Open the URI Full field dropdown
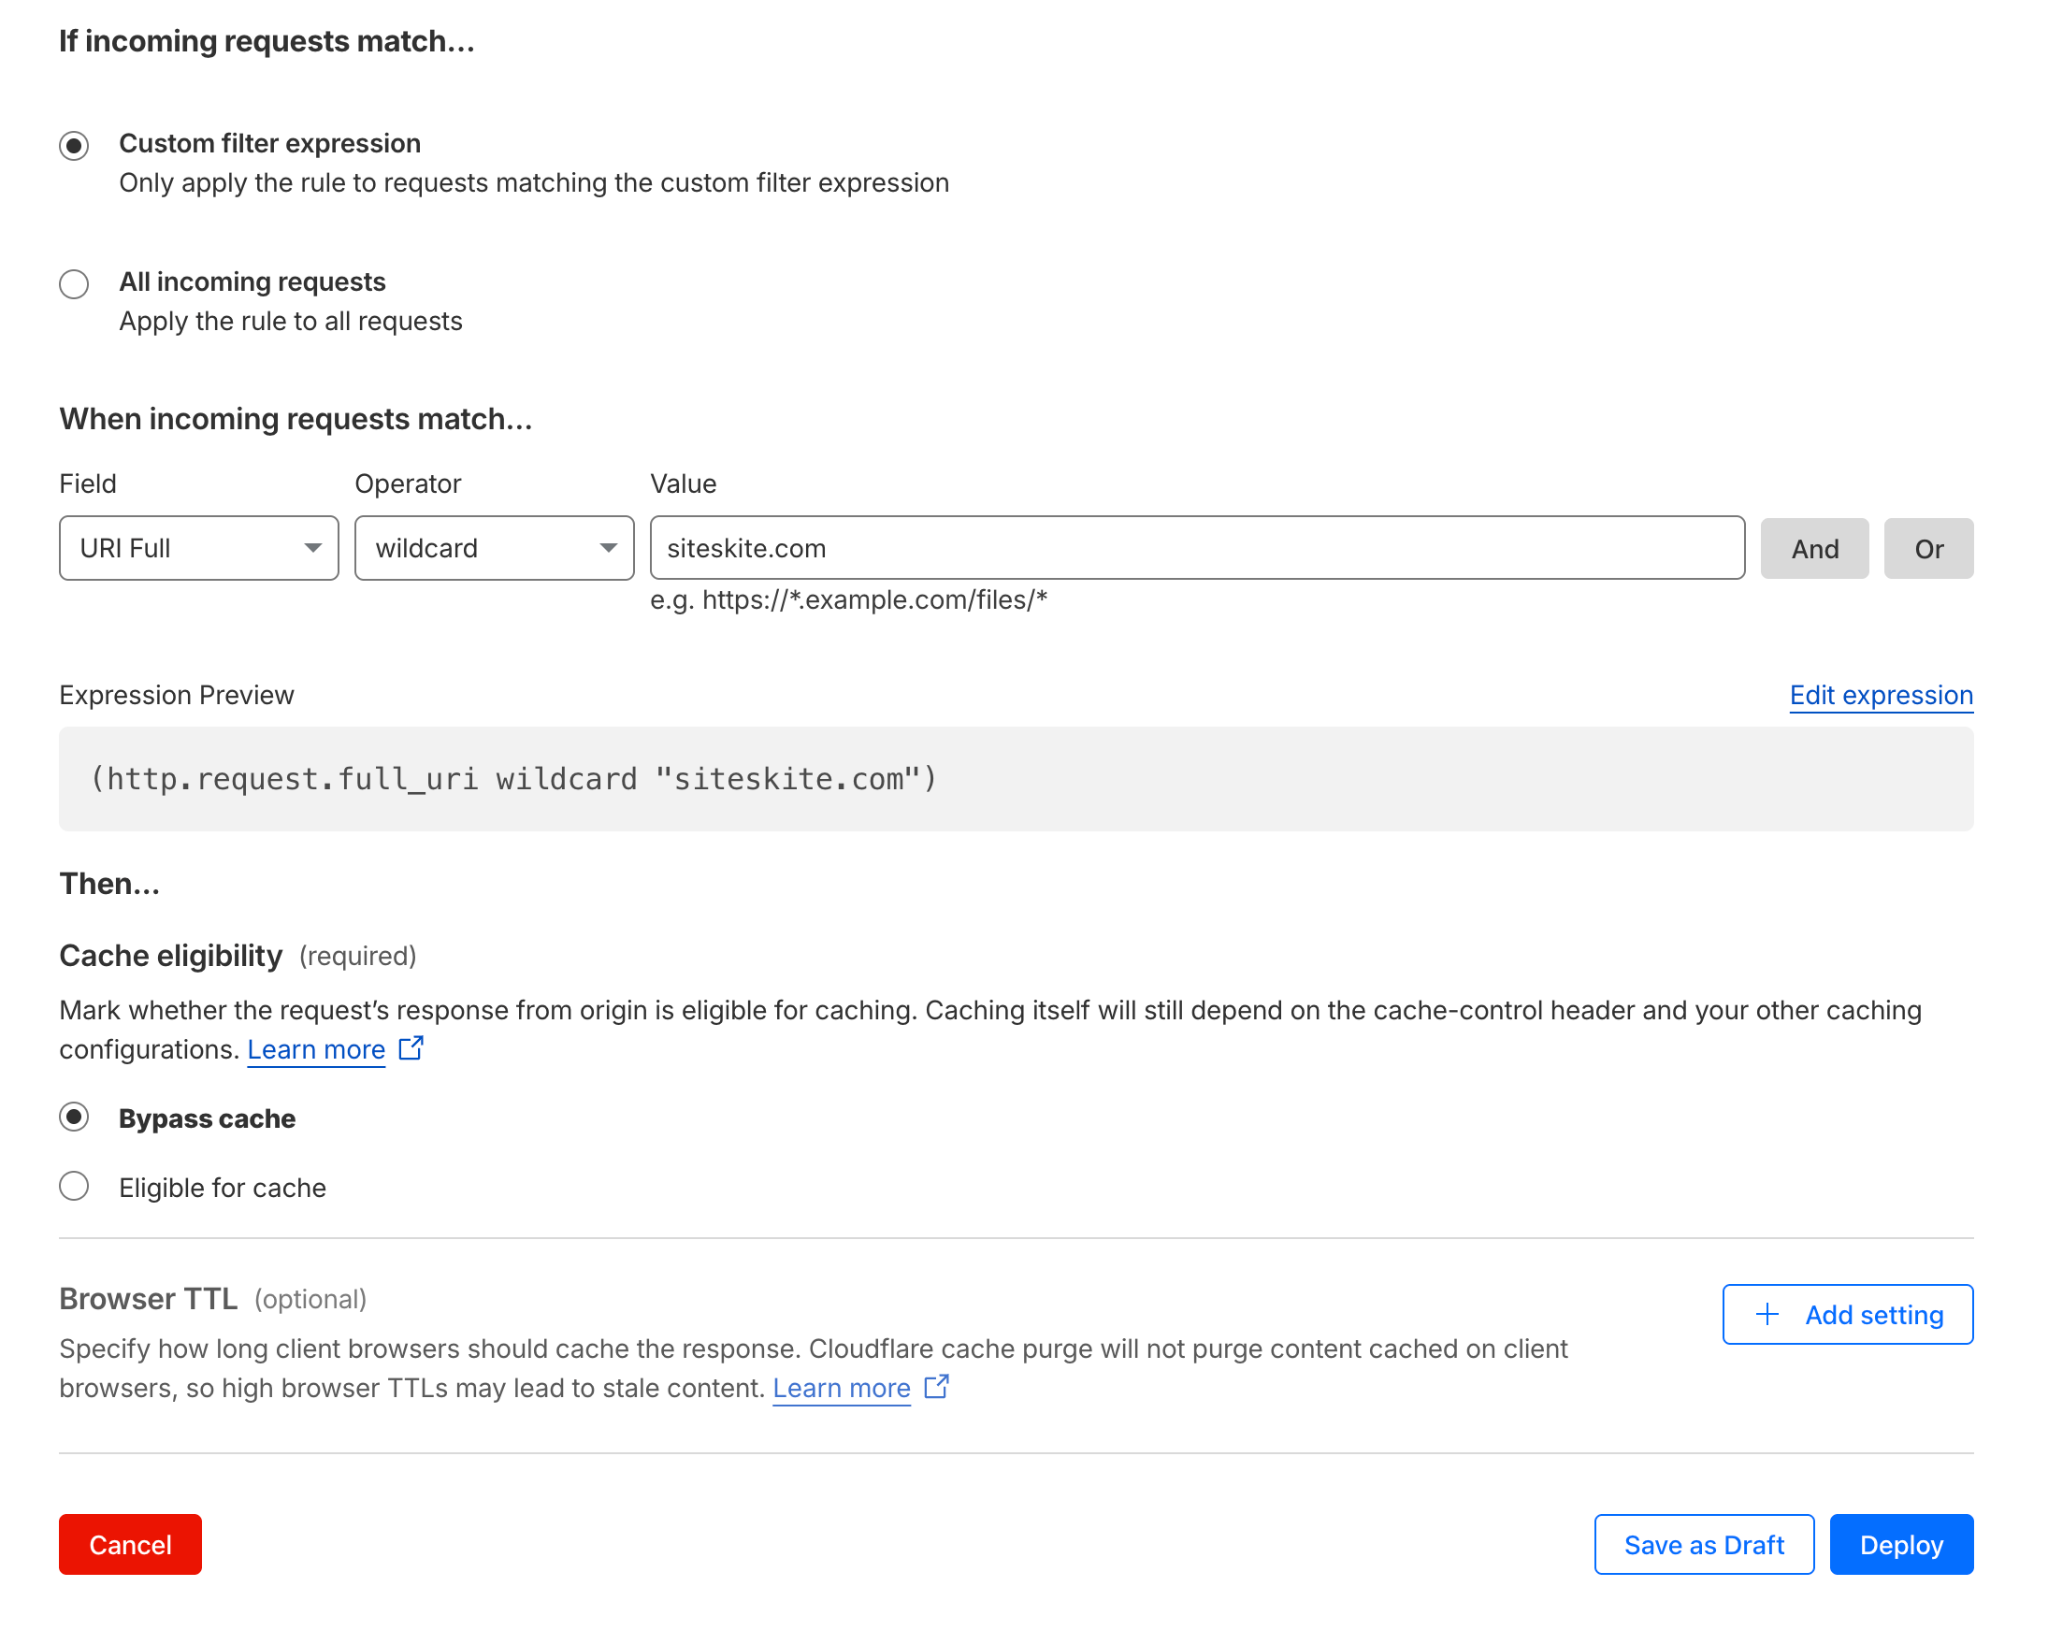 [199, 548]
